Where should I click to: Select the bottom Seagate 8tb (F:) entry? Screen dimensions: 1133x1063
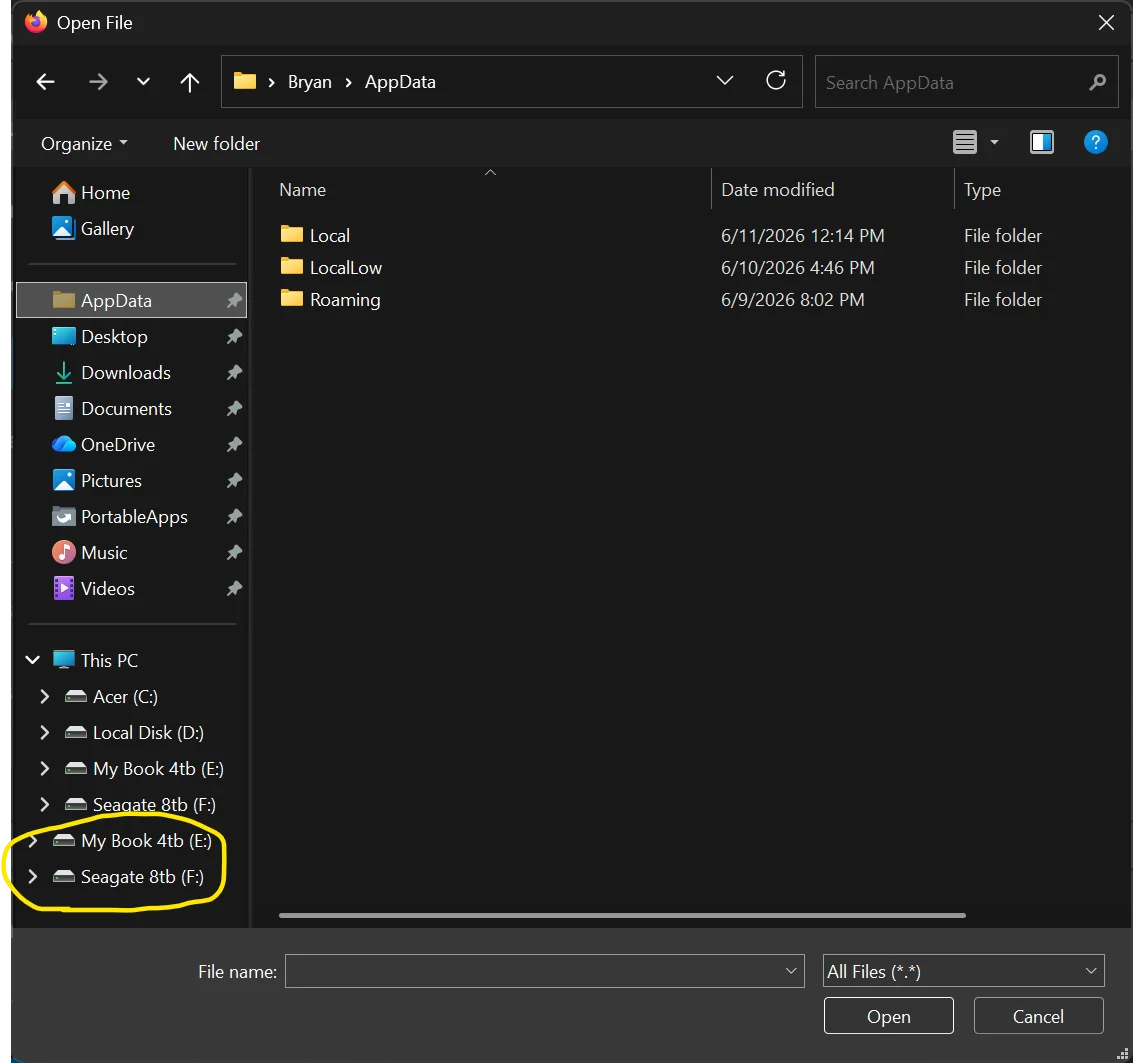pyautogui.click(x=129, y=877)
